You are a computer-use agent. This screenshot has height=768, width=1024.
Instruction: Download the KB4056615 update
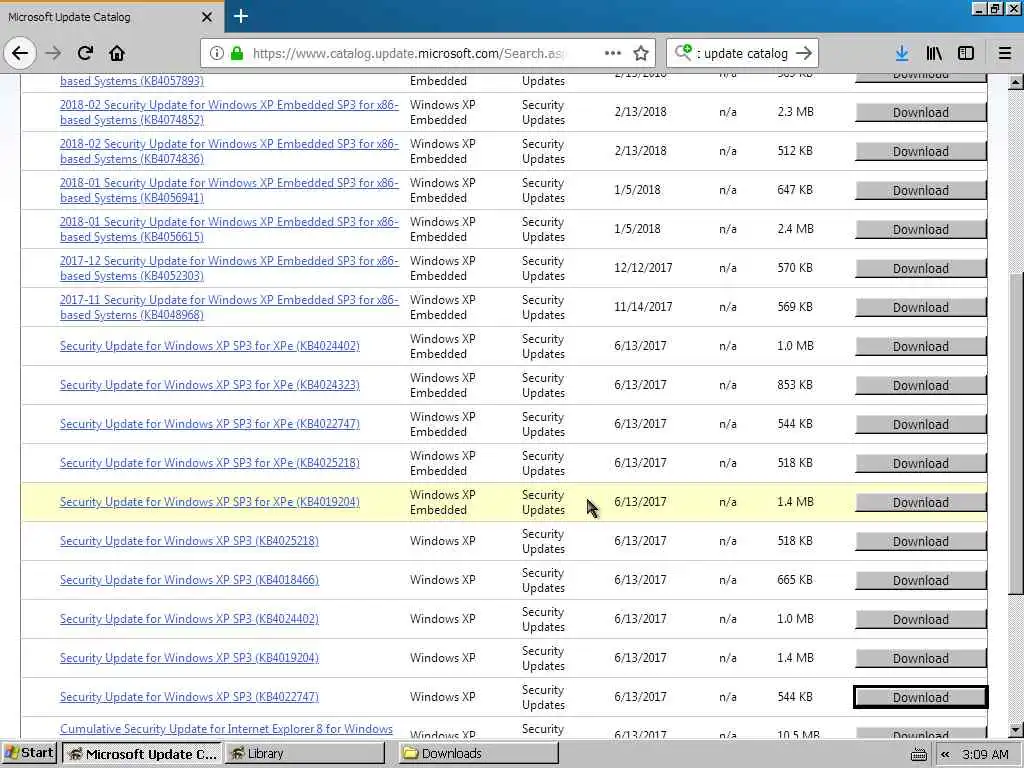[x=920, y=229]
